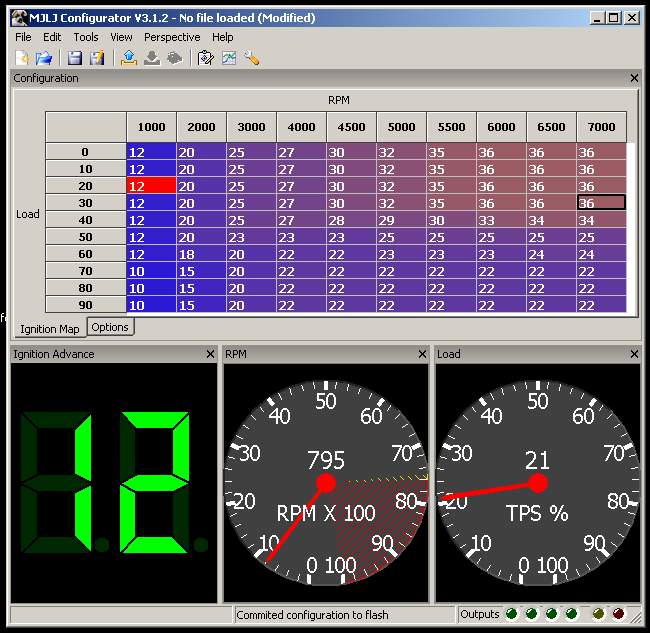Click the yellow Outputs indicator light
The width and height of the screenshot is (650, 633).
click(x=598, y=614)
